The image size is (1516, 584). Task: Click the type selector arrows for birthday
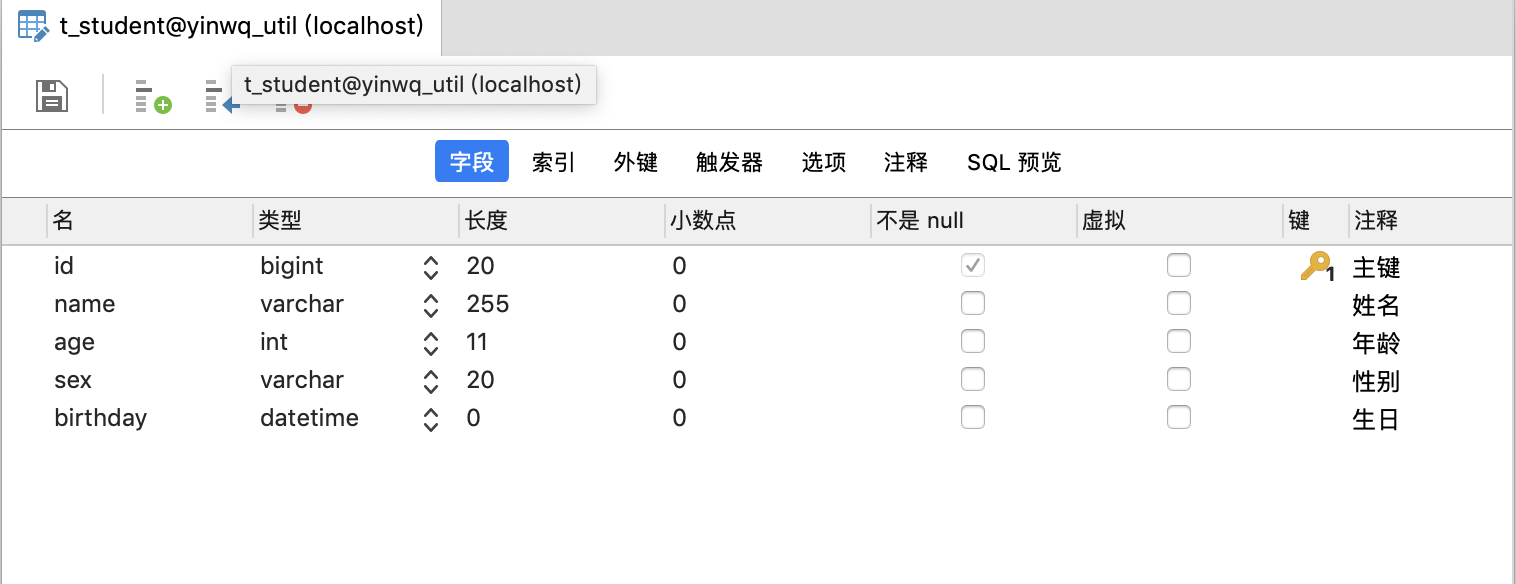[x=430, y=418]
